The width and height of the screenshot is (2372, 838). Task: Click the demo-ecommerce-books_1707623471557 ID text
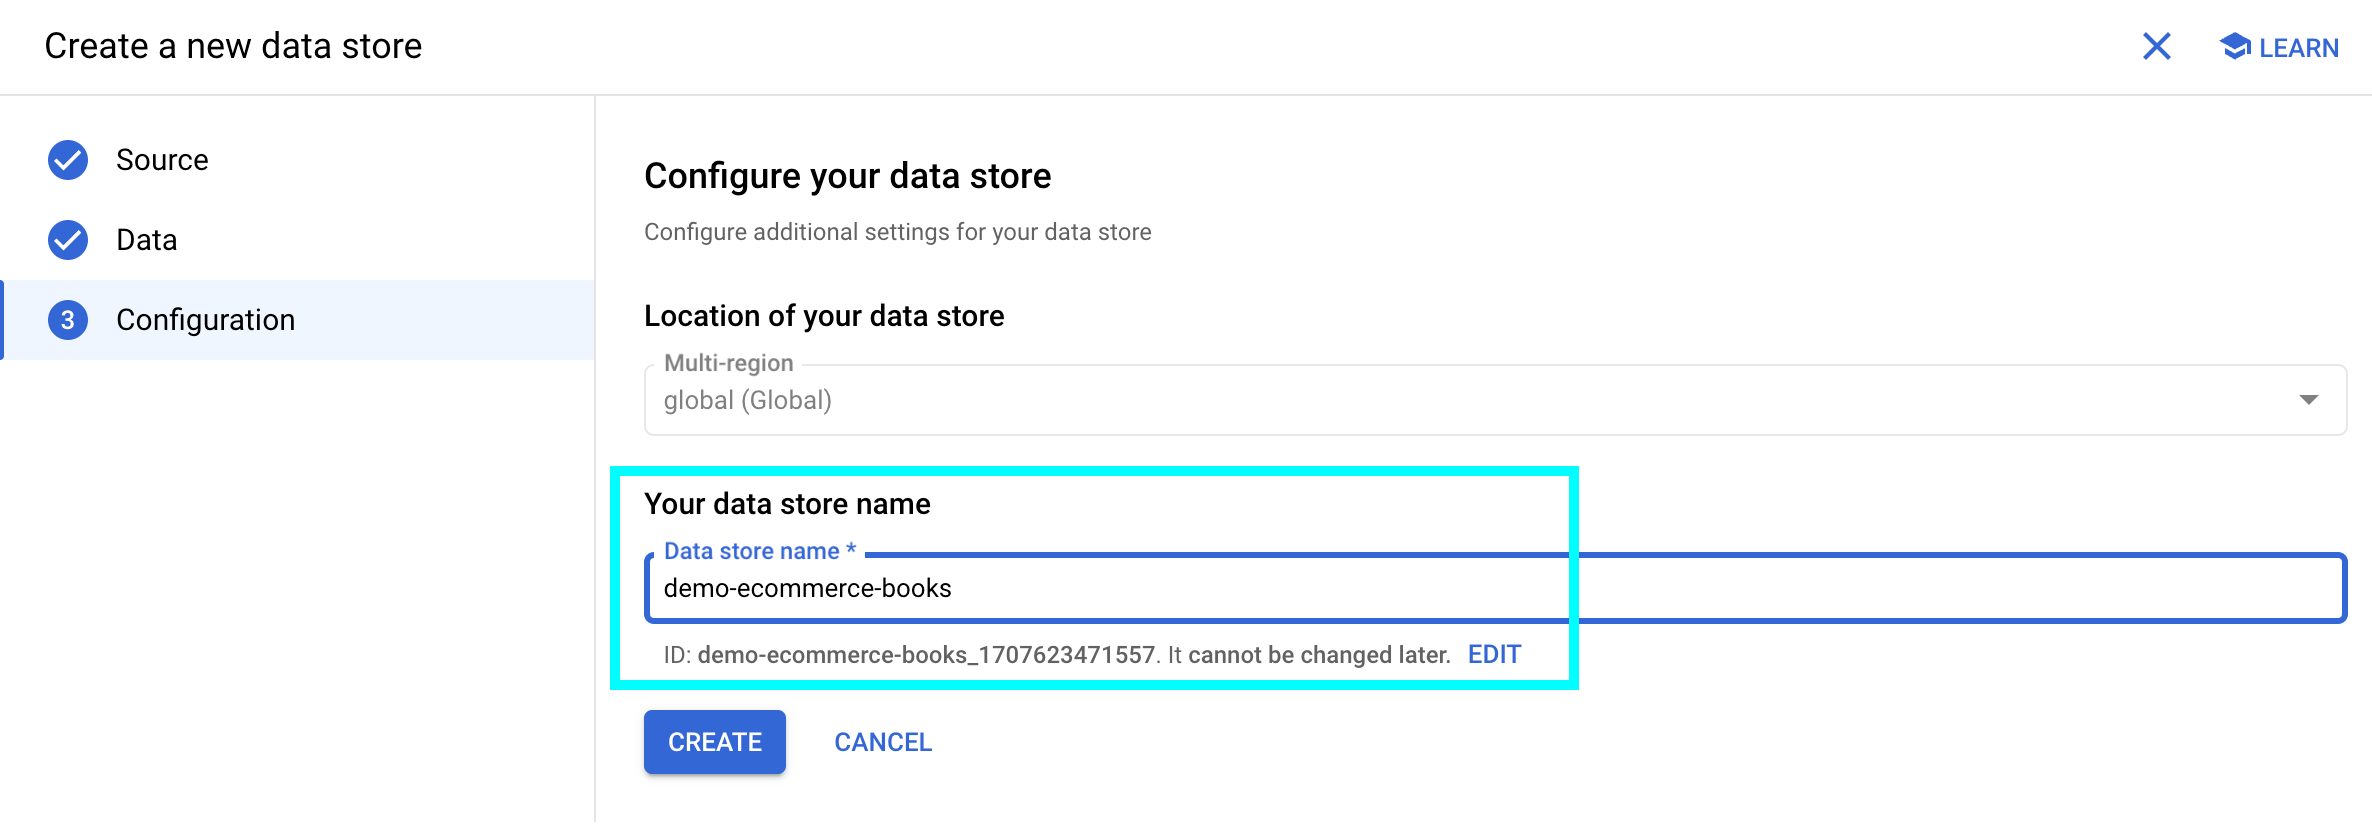[926, 655]
